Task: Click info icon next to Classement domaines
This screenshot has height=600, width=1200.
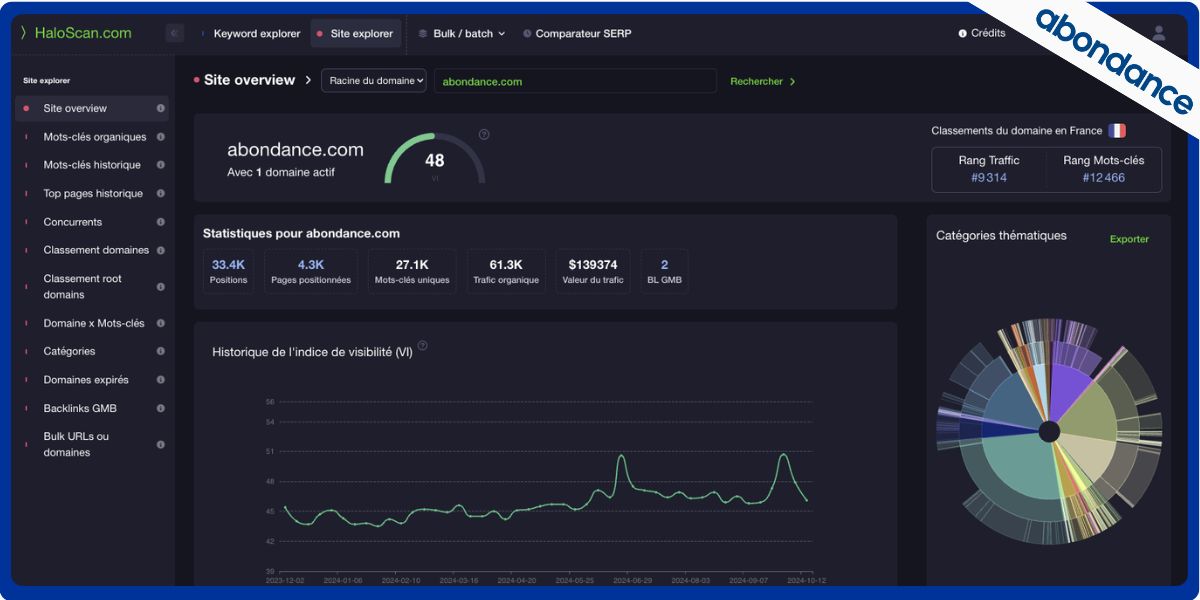Action: point(161,250)
